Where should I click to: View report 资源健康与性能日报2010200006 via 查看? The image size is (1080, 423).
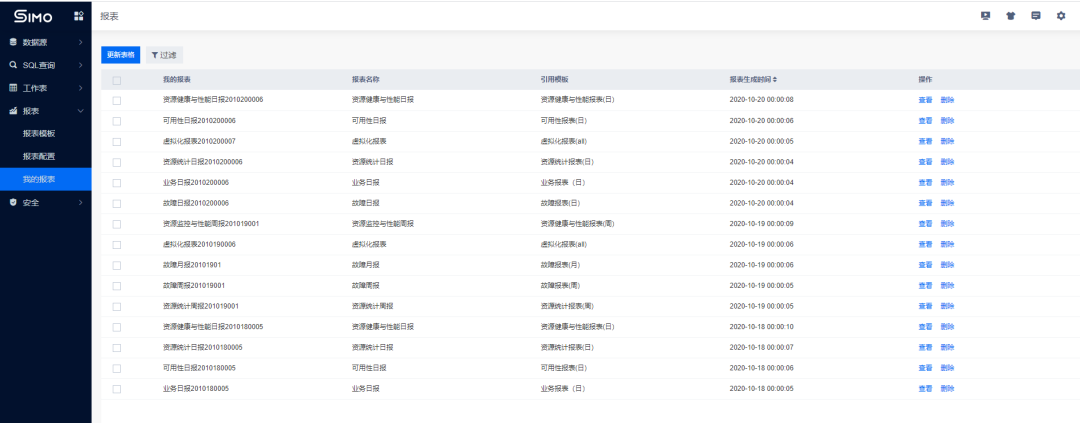coord(925,100)
